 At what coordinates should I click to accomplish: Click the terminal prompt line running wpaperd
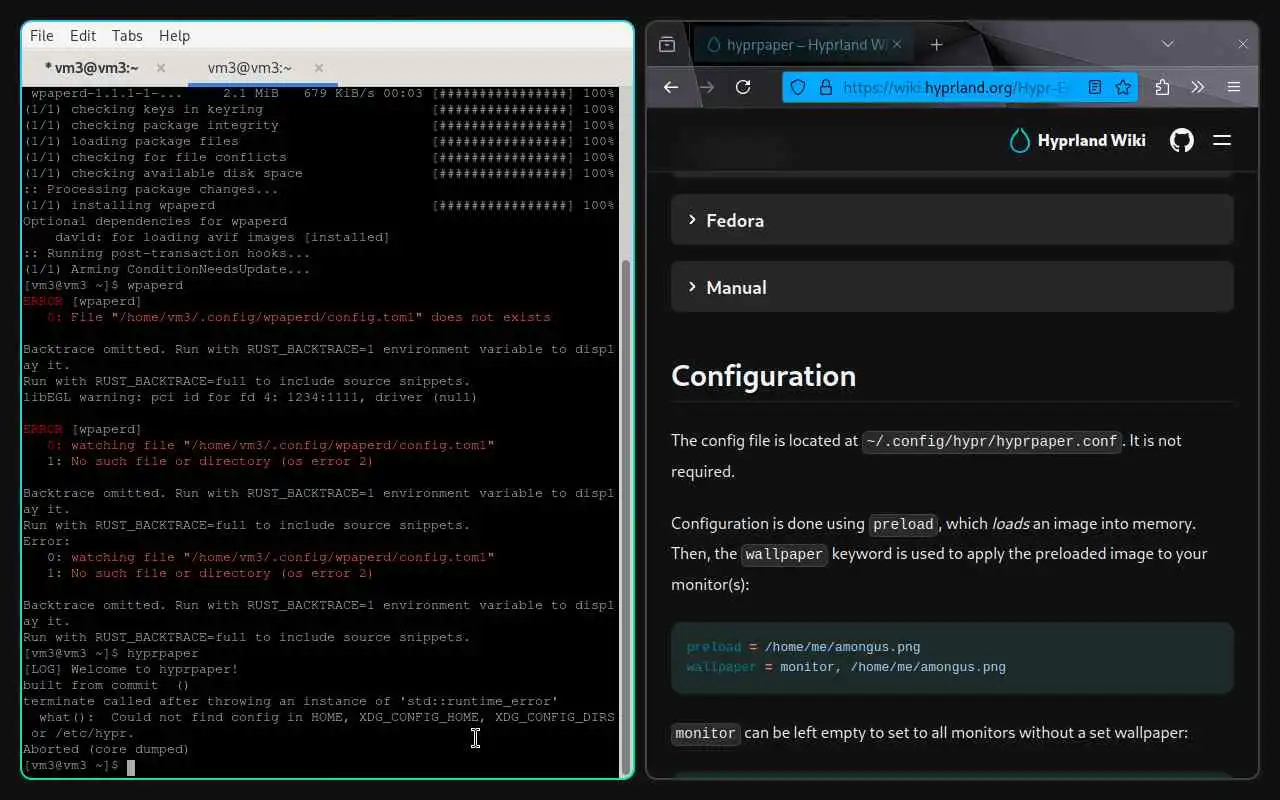pos(103,285)
